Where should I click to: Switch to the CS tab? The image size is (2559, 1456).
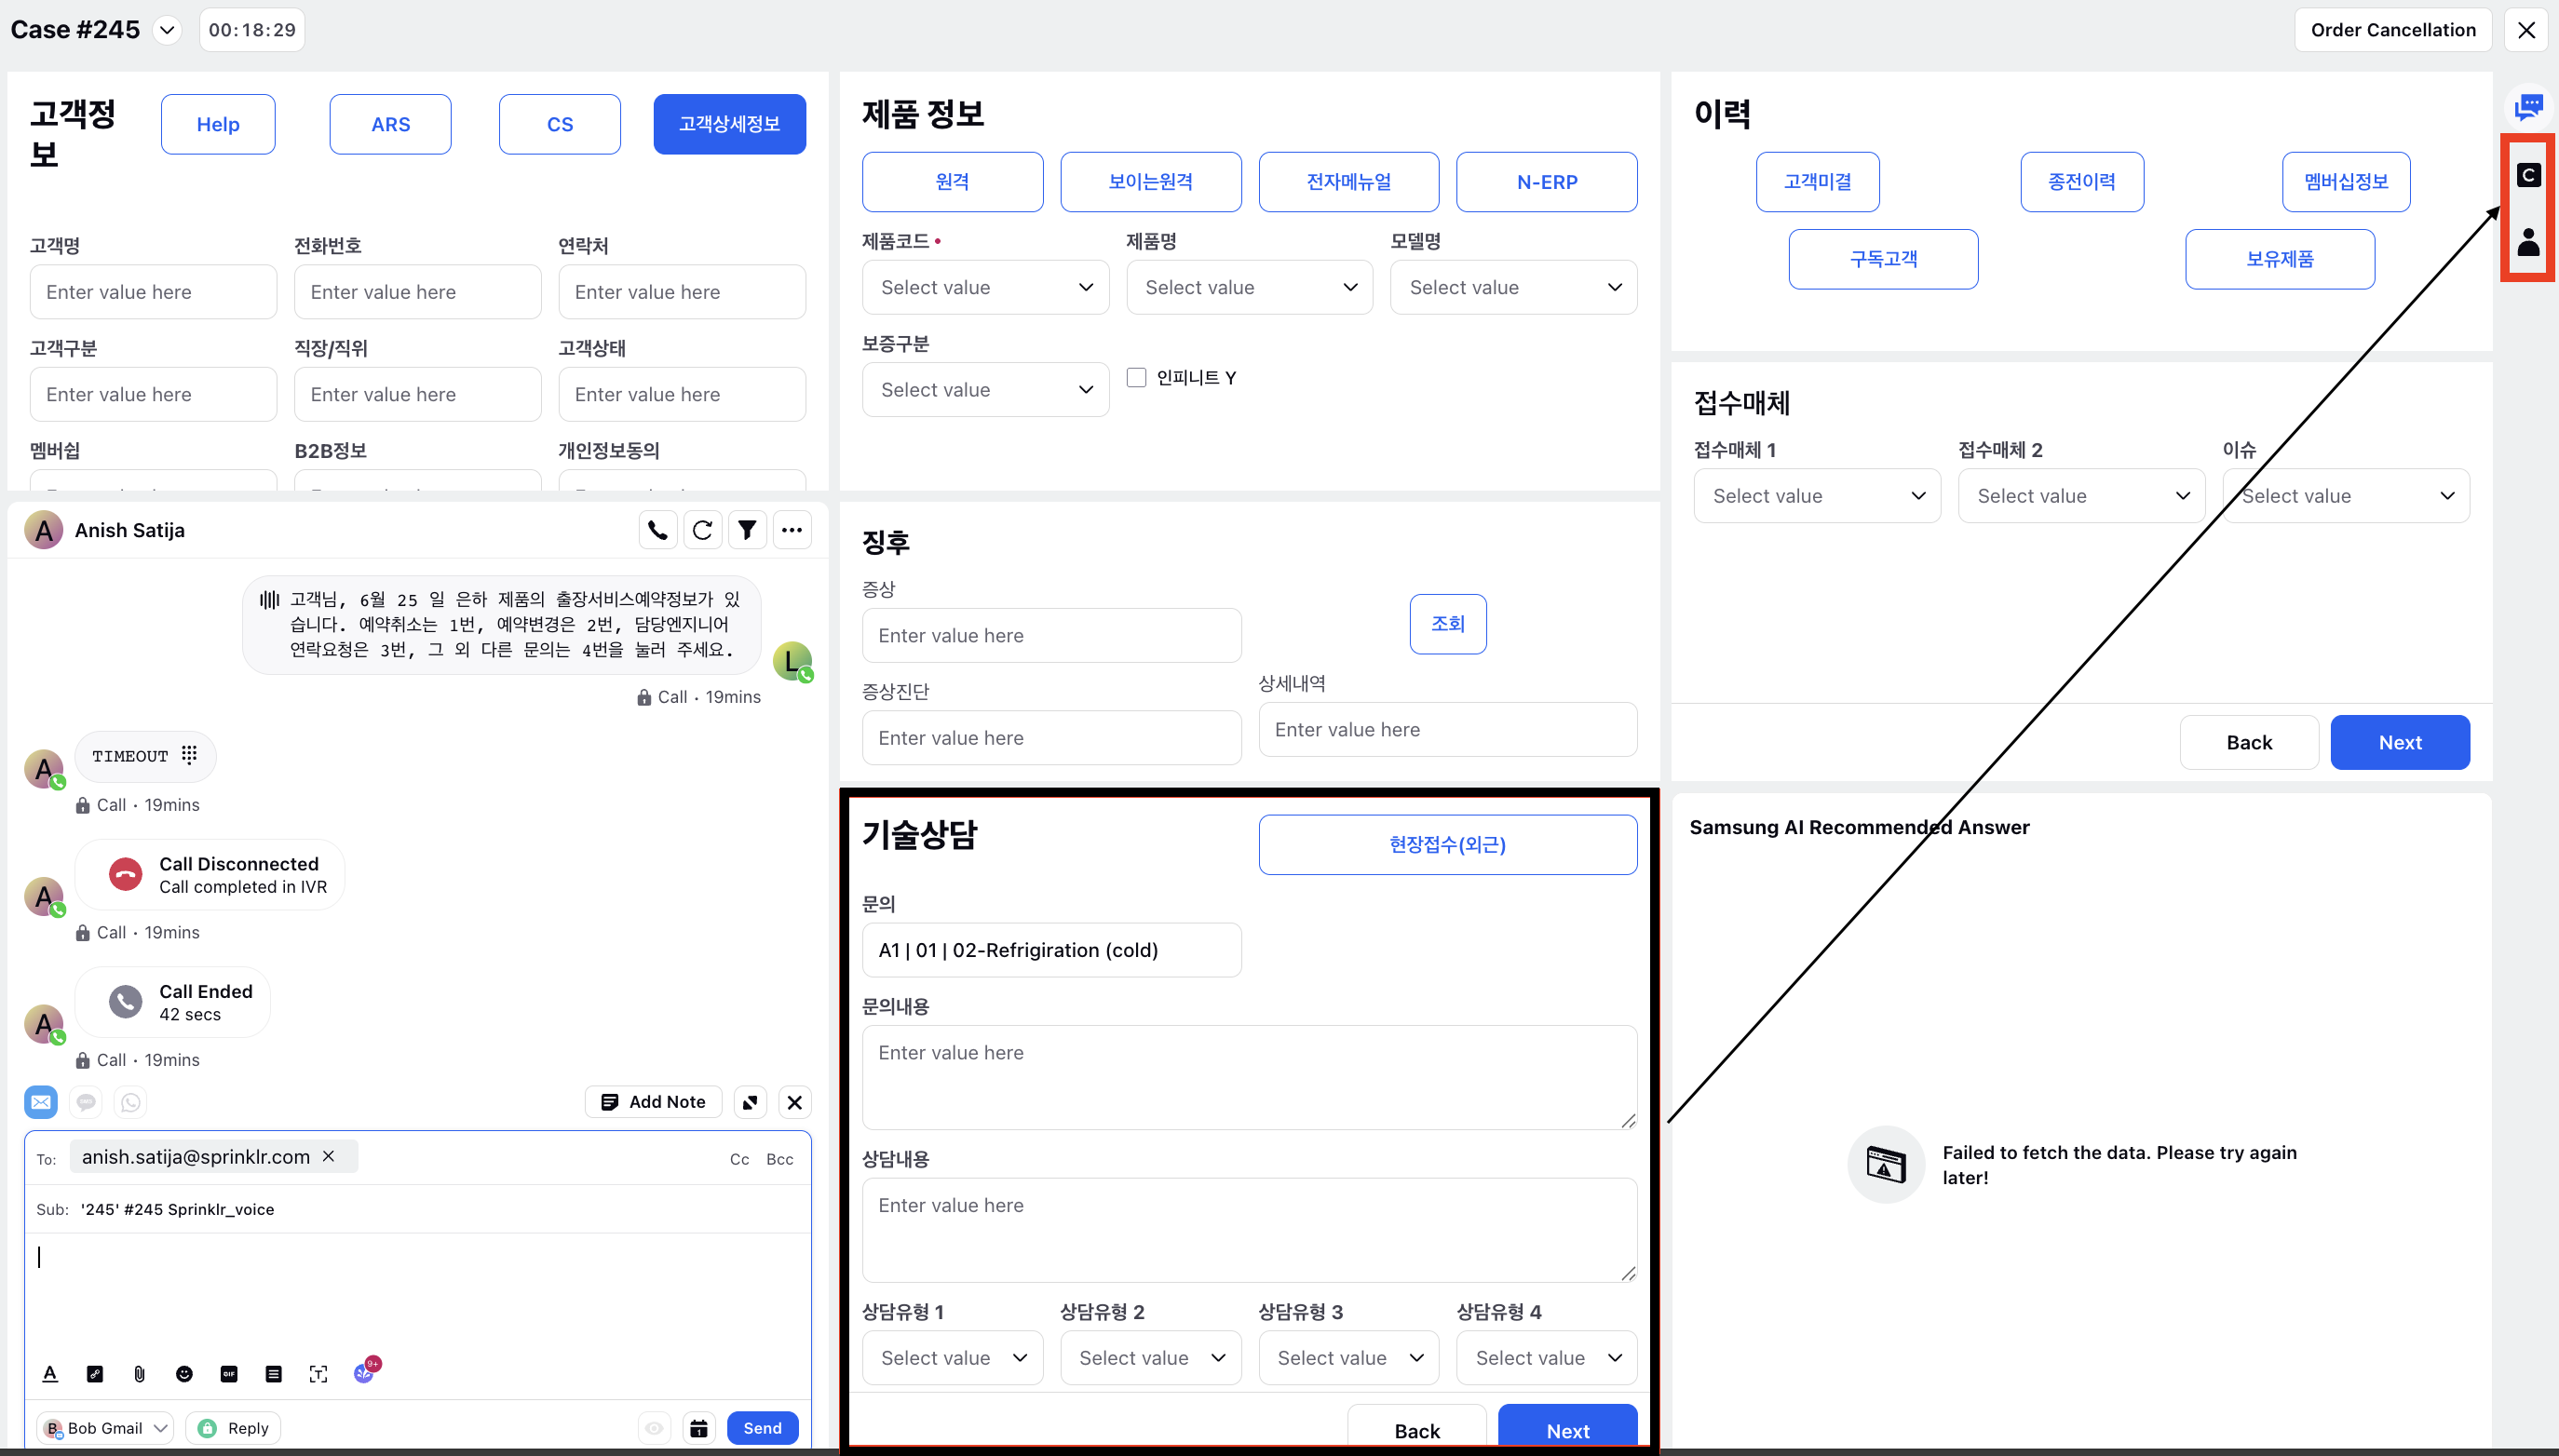pyautogui.click(x=560, y=124)
